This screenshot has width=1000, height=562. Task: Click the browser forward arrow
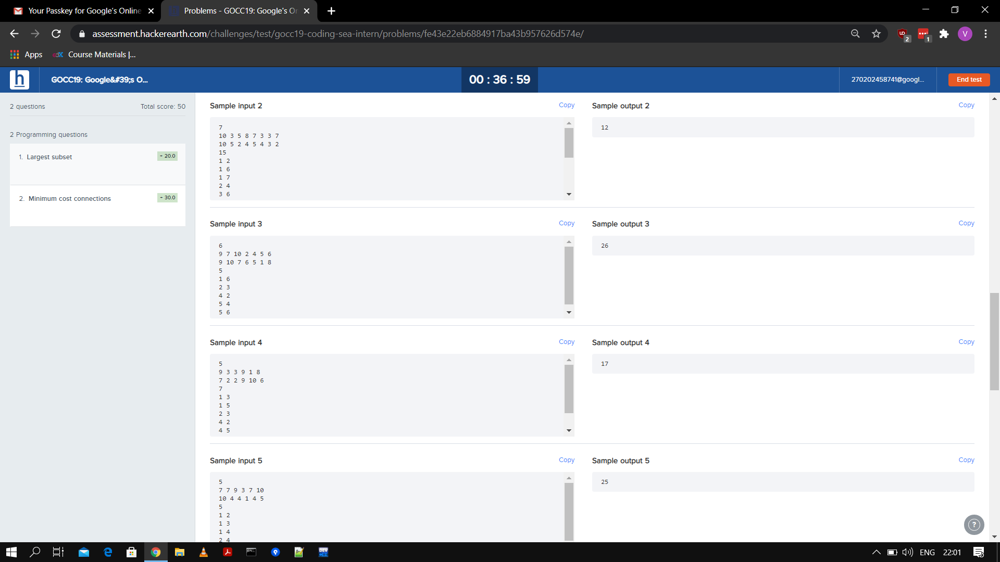point(35,34)
